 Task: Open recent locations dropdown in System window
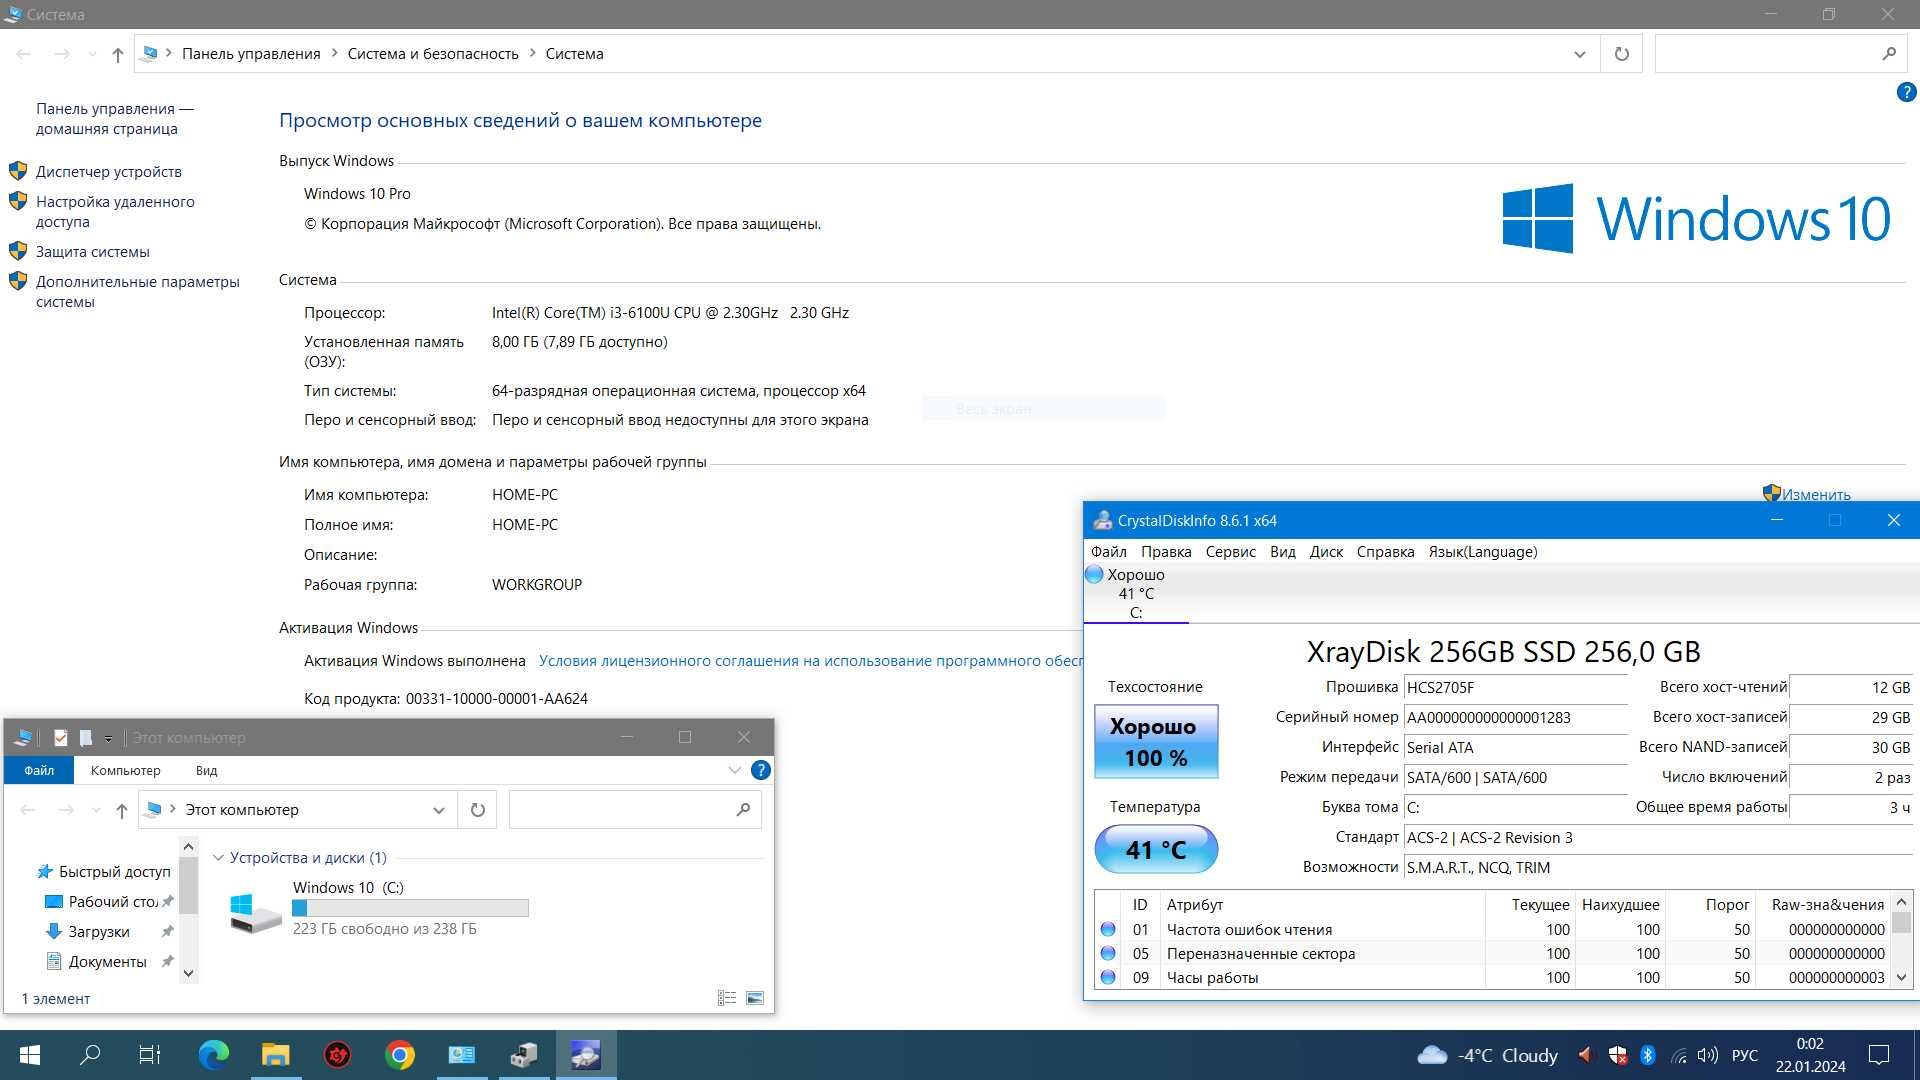click(92, 54)
